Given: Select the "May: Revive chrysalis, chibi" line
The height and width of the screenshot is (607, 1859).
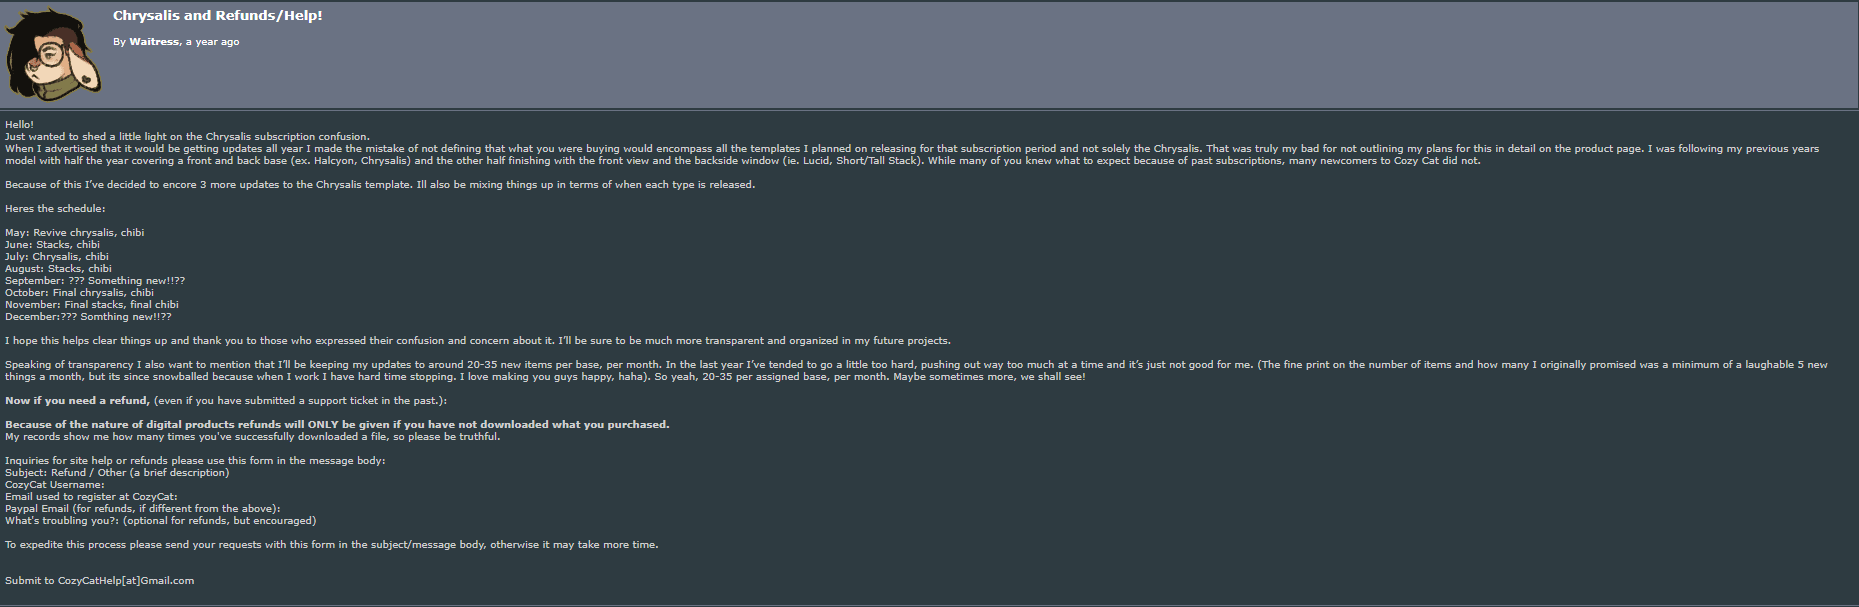Looking at the screenshot, I should 74,233.
